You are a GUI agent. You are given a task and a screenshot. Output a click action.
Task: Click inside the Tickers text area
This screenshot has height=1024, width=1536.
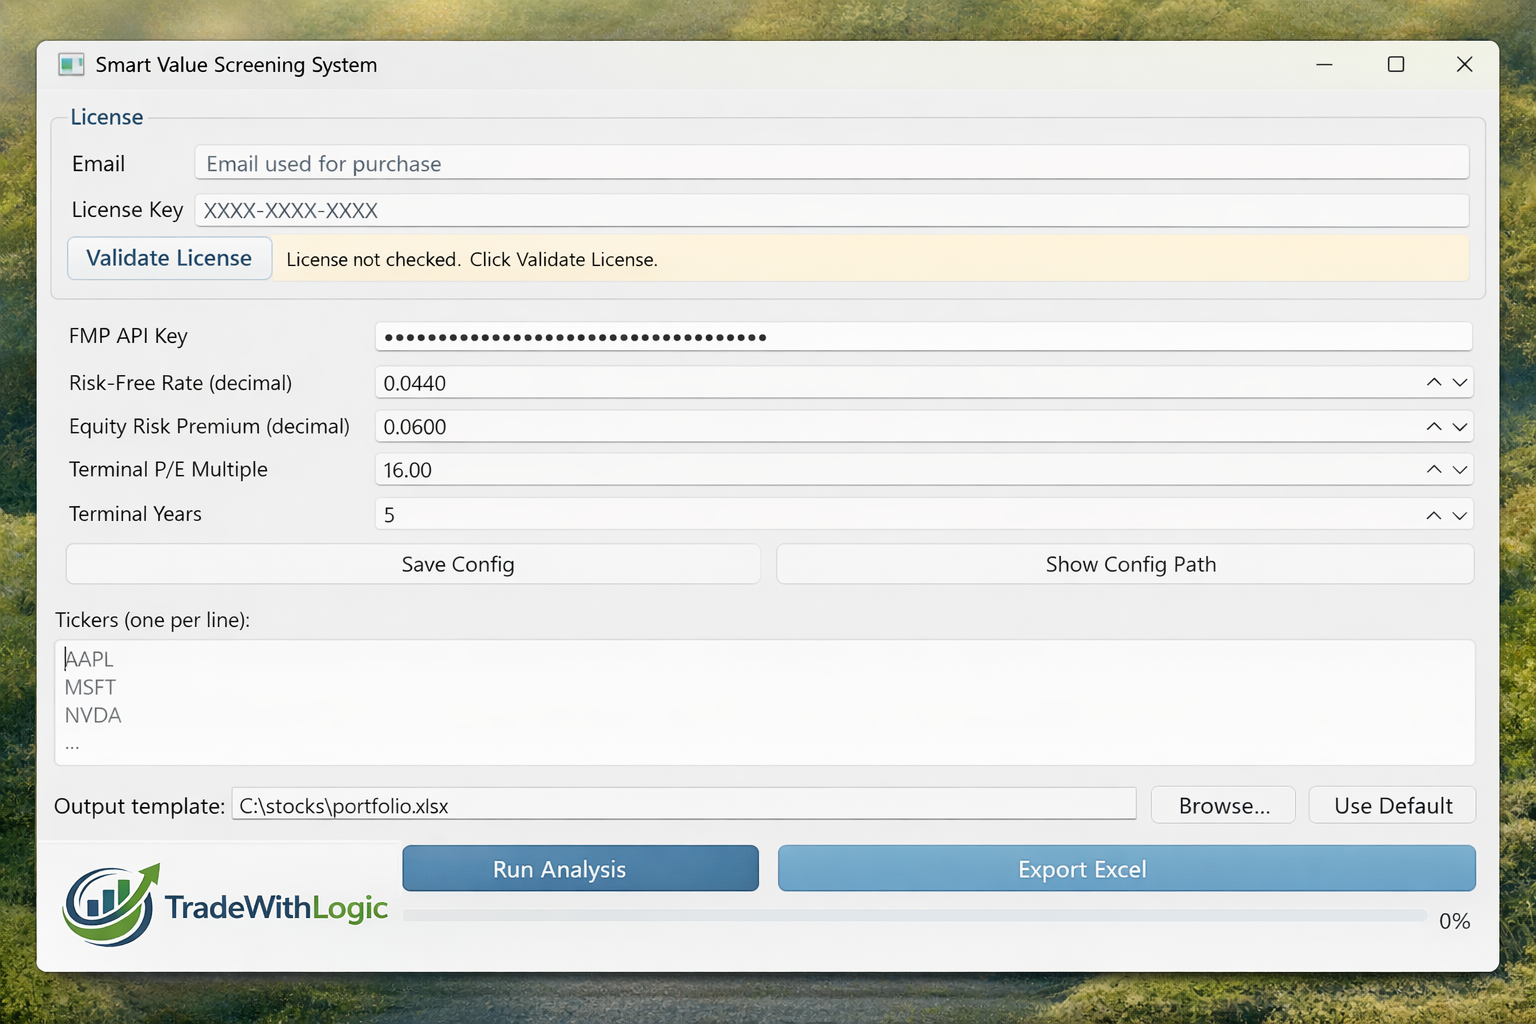point(700,700)
